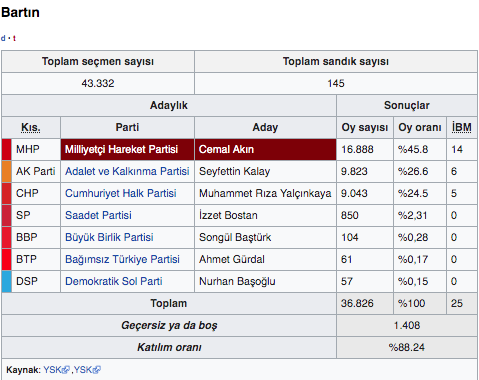
Task: Click SP vote count 850
Action: click(x=350, y=215)
